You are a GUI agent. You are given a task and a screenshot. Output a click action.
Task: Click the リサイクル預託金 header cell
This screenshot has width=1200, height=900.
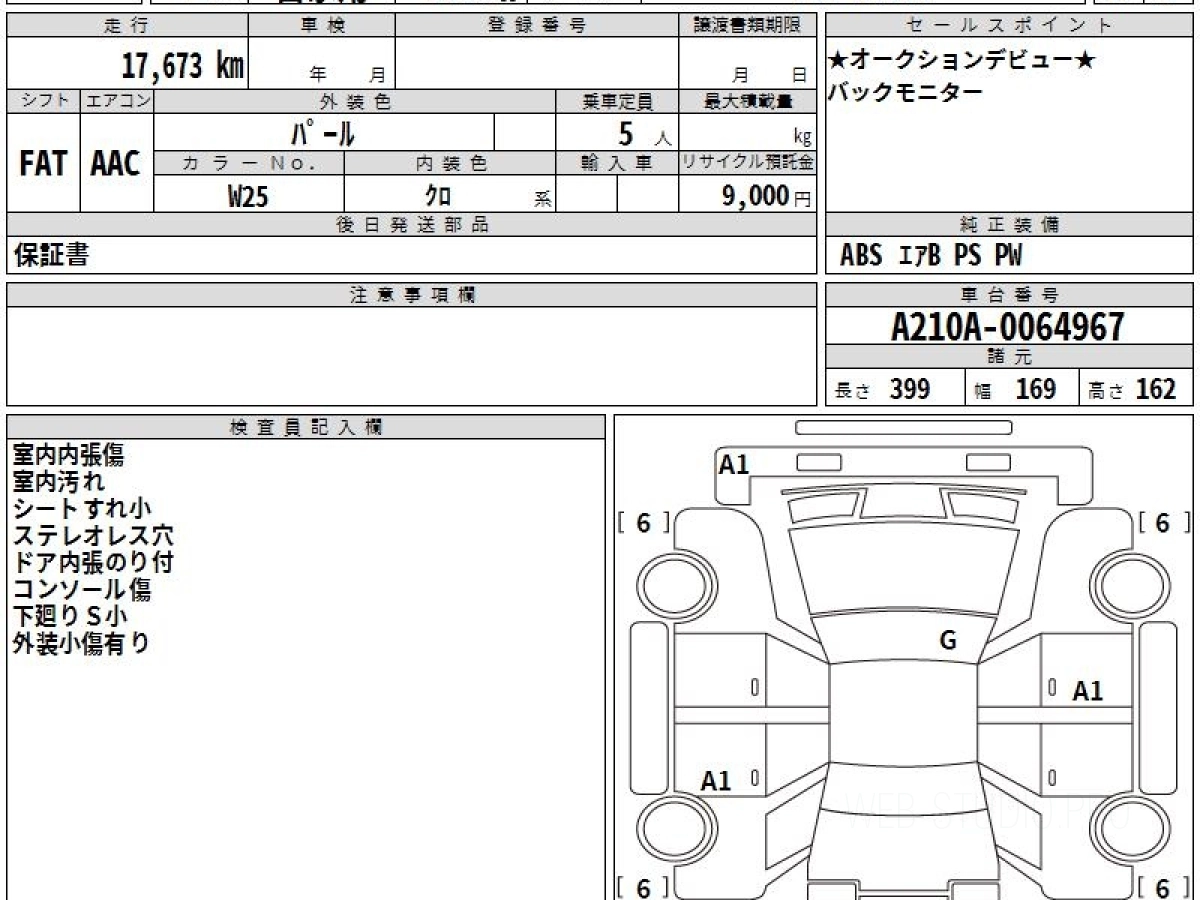tap(748, 164)
